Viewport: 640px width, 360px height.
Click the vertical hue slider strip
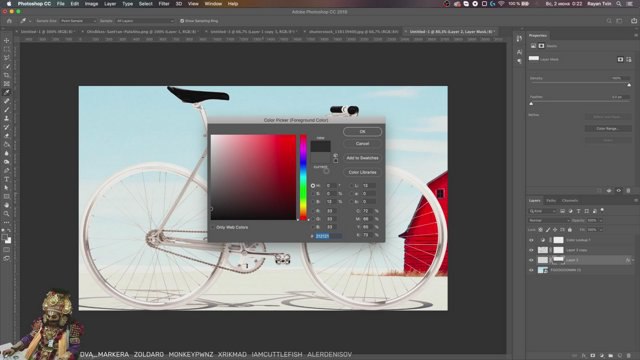tap(303, 177)
